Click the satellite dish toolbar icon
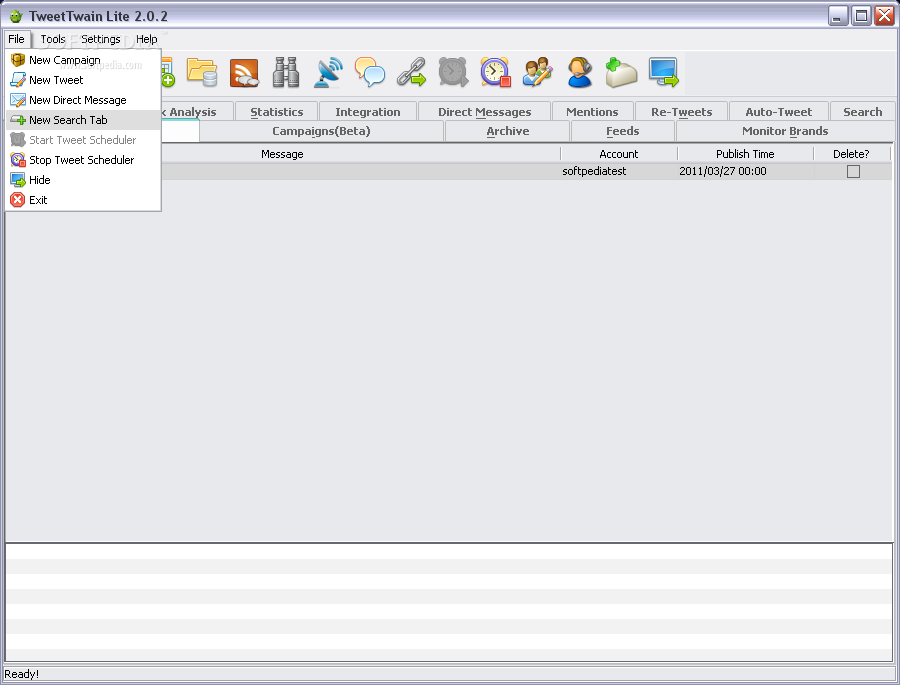This screenshot has height=685, width=900. 328,72
